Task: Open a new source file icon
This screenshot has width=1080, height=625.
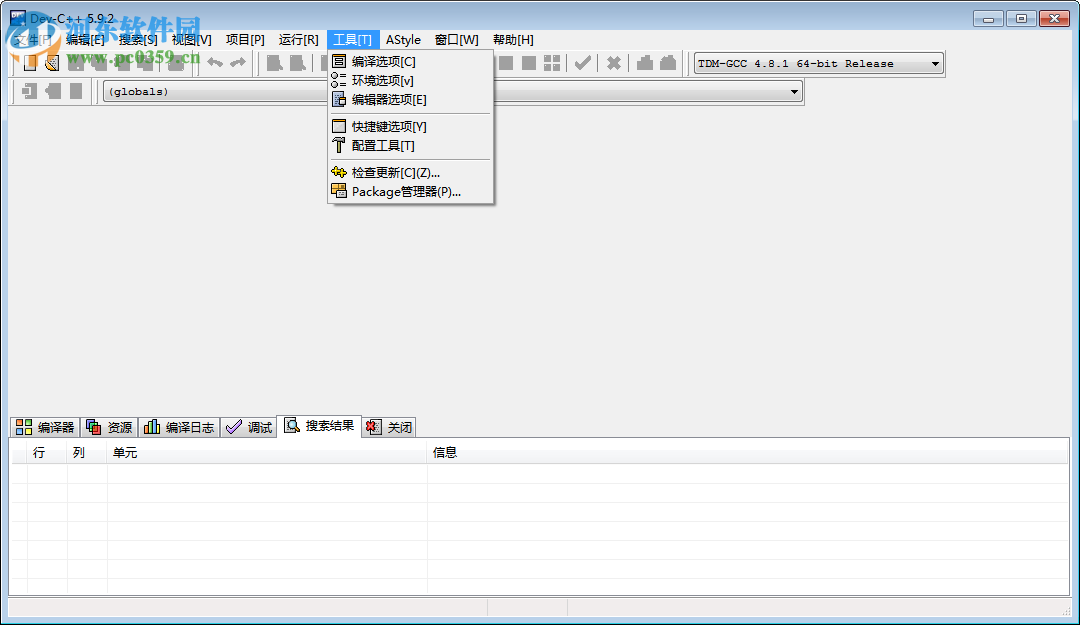Action: (x=30, y=63)
